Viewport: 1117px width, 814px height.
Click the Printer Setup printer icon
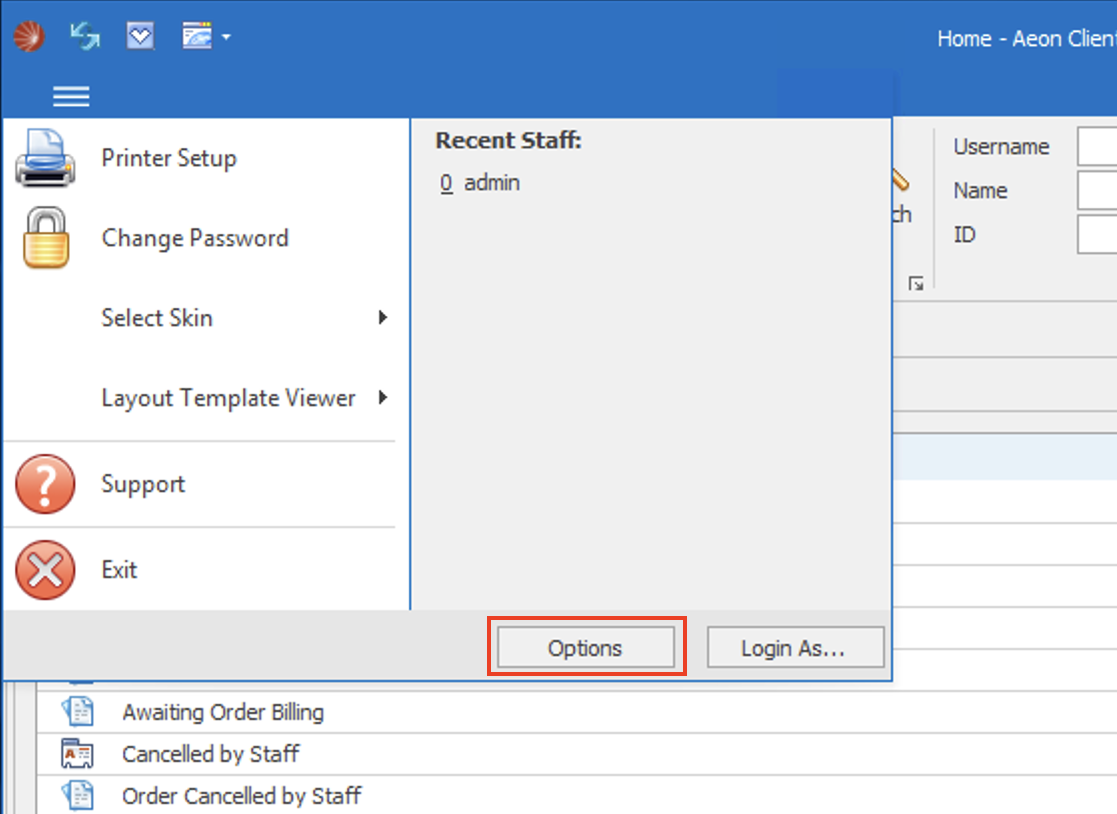[45, 159]
